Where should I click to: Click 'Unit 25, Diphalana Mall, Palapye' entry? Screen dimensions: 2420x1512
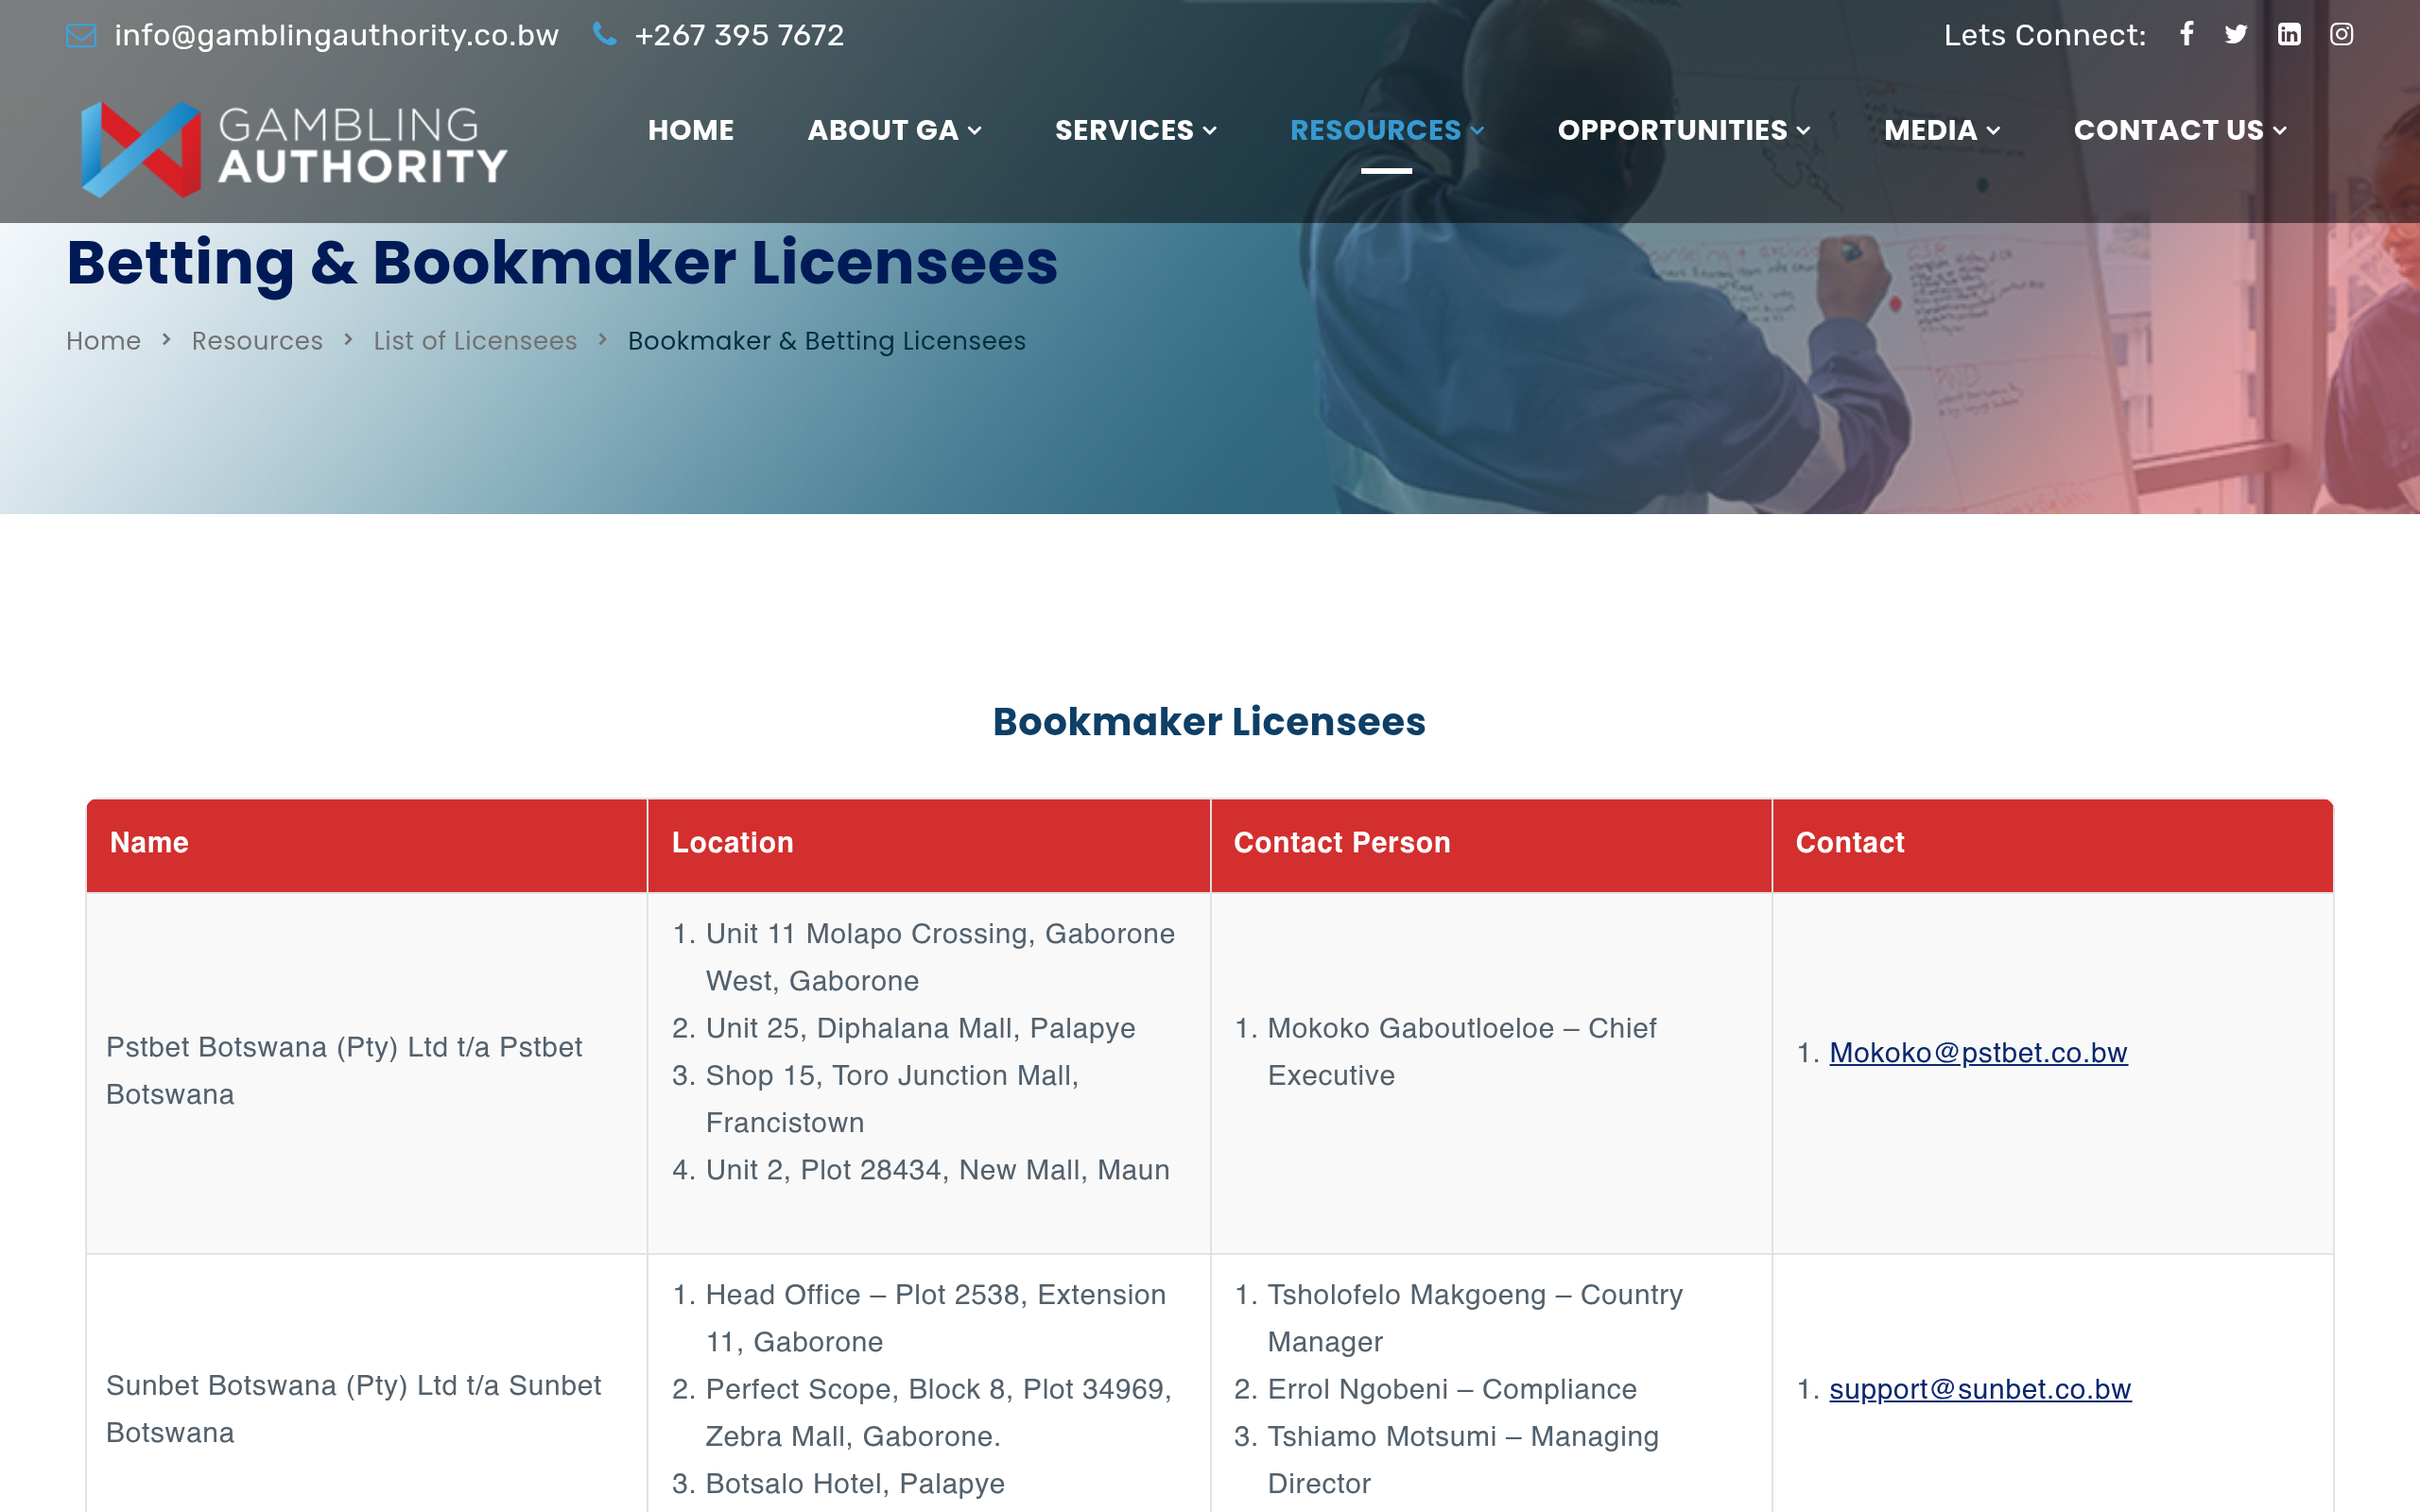pos(920,1027)
